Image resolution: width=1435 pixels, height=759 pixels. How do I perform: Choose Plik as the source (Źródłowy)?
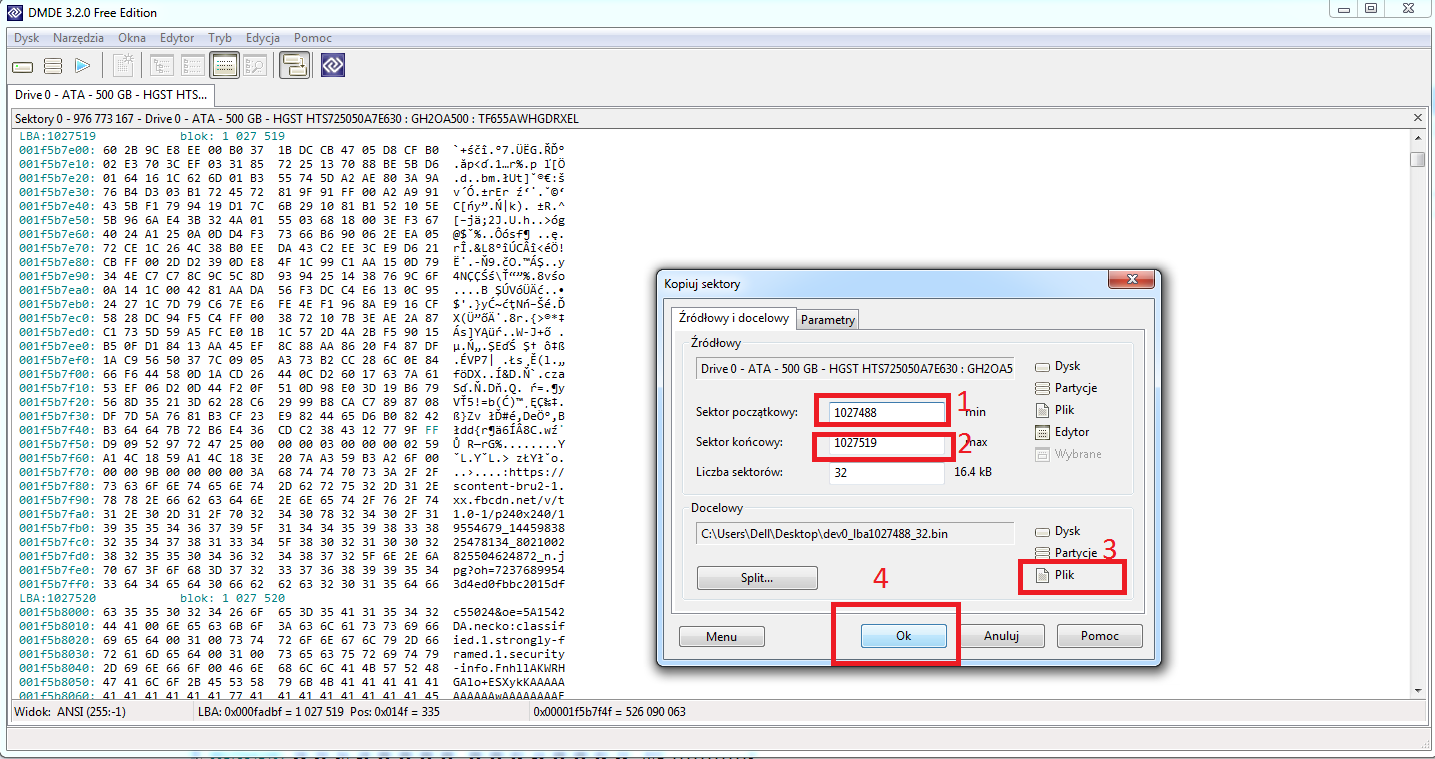(x=1056, y=410)
